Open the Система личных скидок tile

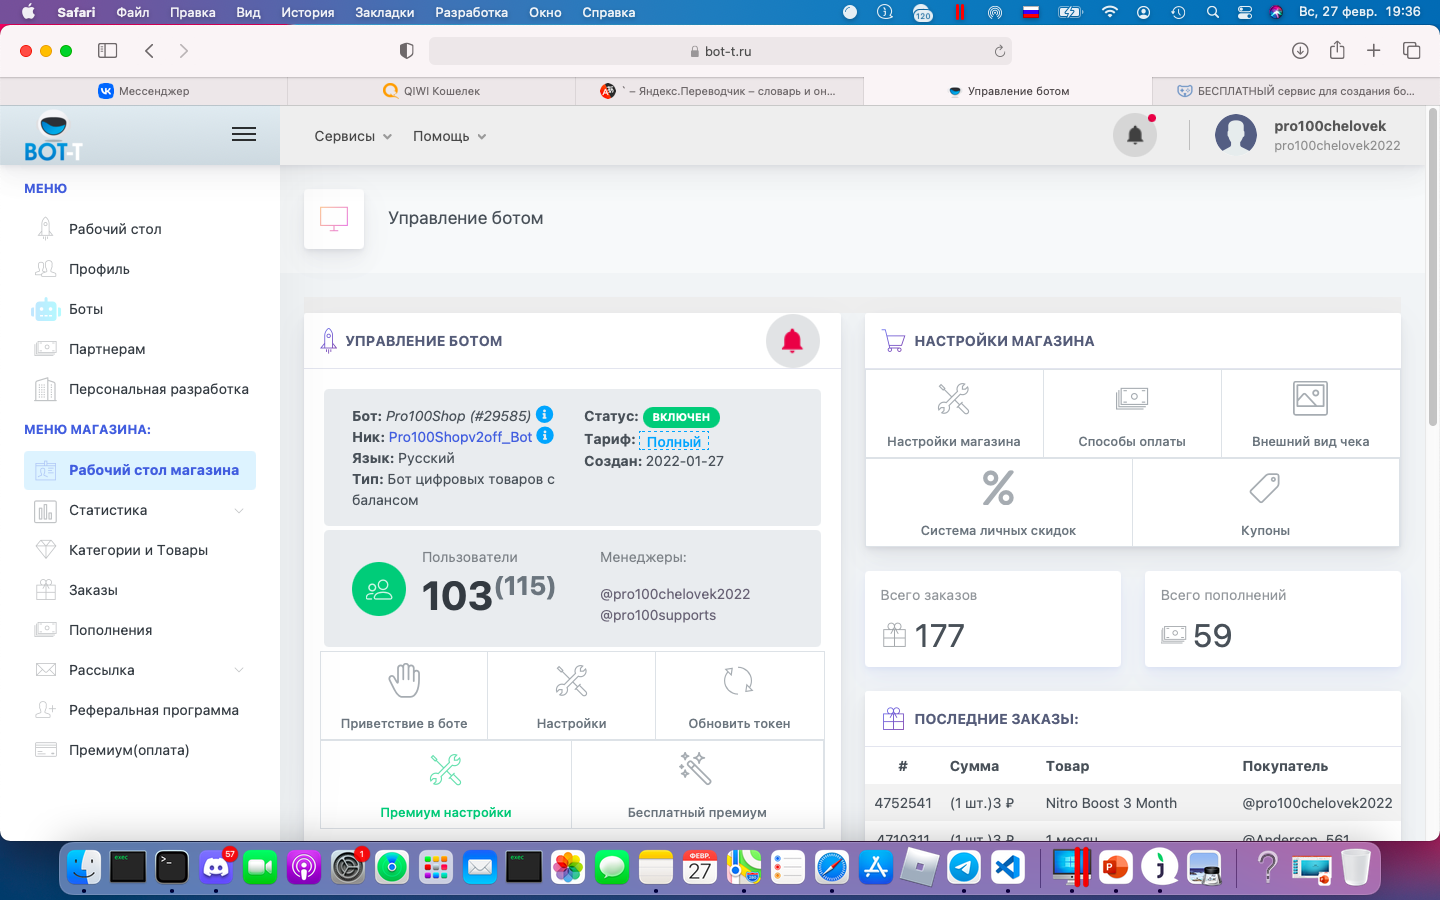998,503
